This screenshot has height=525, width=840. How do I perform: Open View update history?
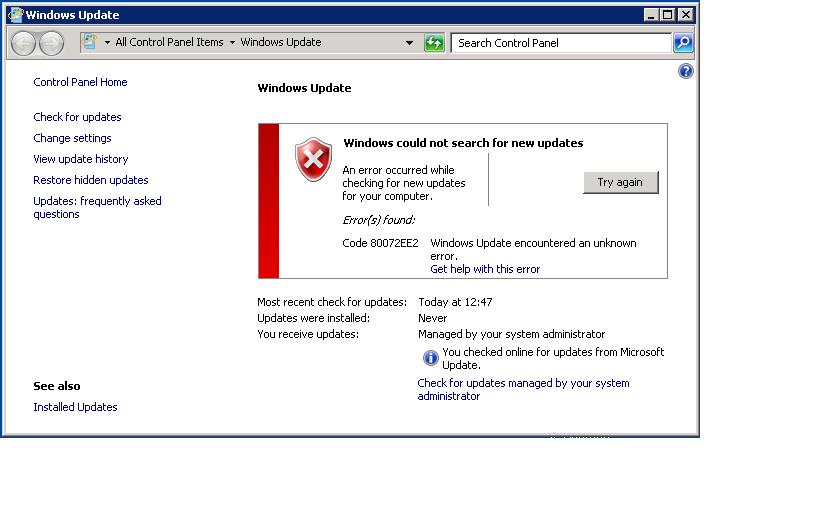pyautogui.click(x=81, y=159)
